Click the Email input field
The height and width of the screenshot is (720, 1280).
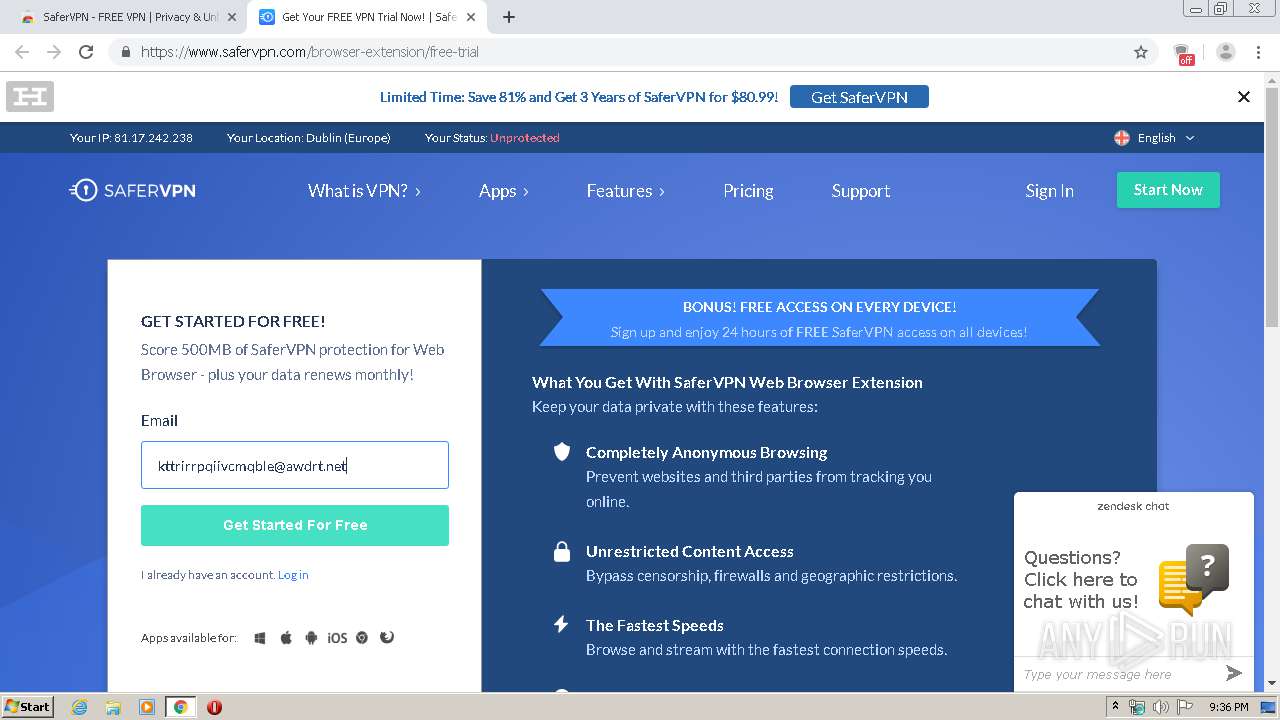[x=295, y=465]
